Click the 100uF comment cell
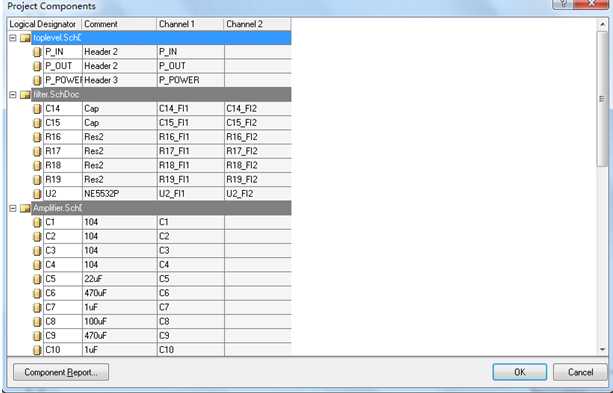Screen dimensions: 613x393 tap(120, 321)
